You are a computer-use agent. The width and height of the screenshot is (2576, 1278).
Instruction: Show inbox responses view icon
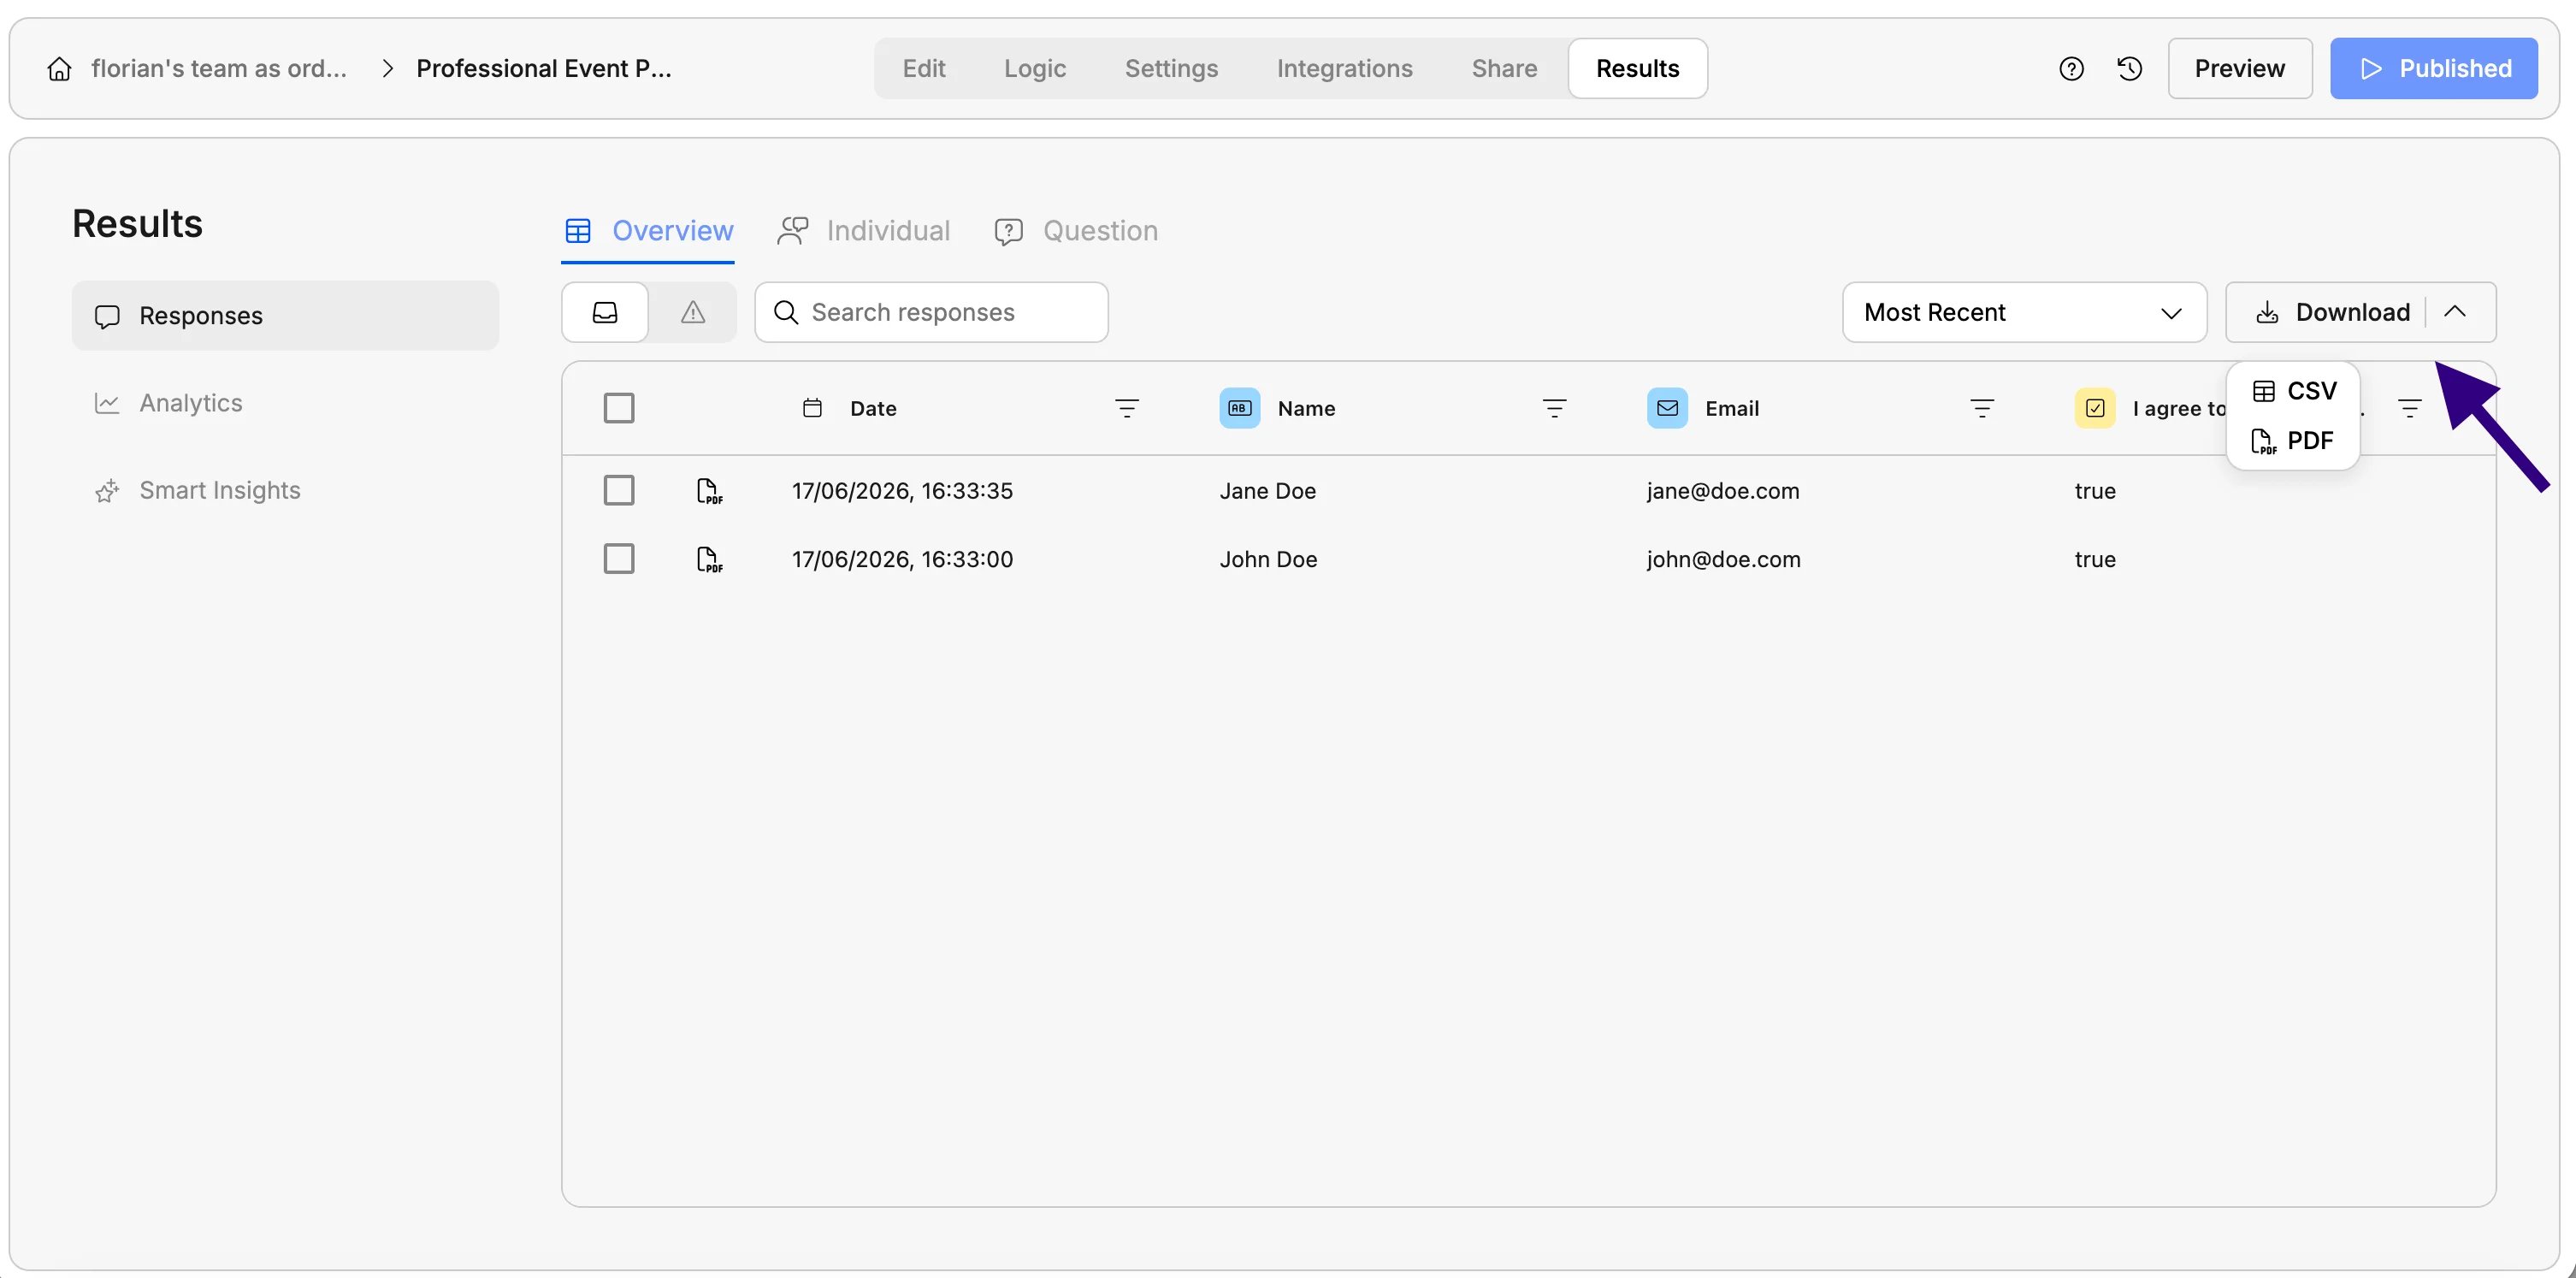pos(605,312)
